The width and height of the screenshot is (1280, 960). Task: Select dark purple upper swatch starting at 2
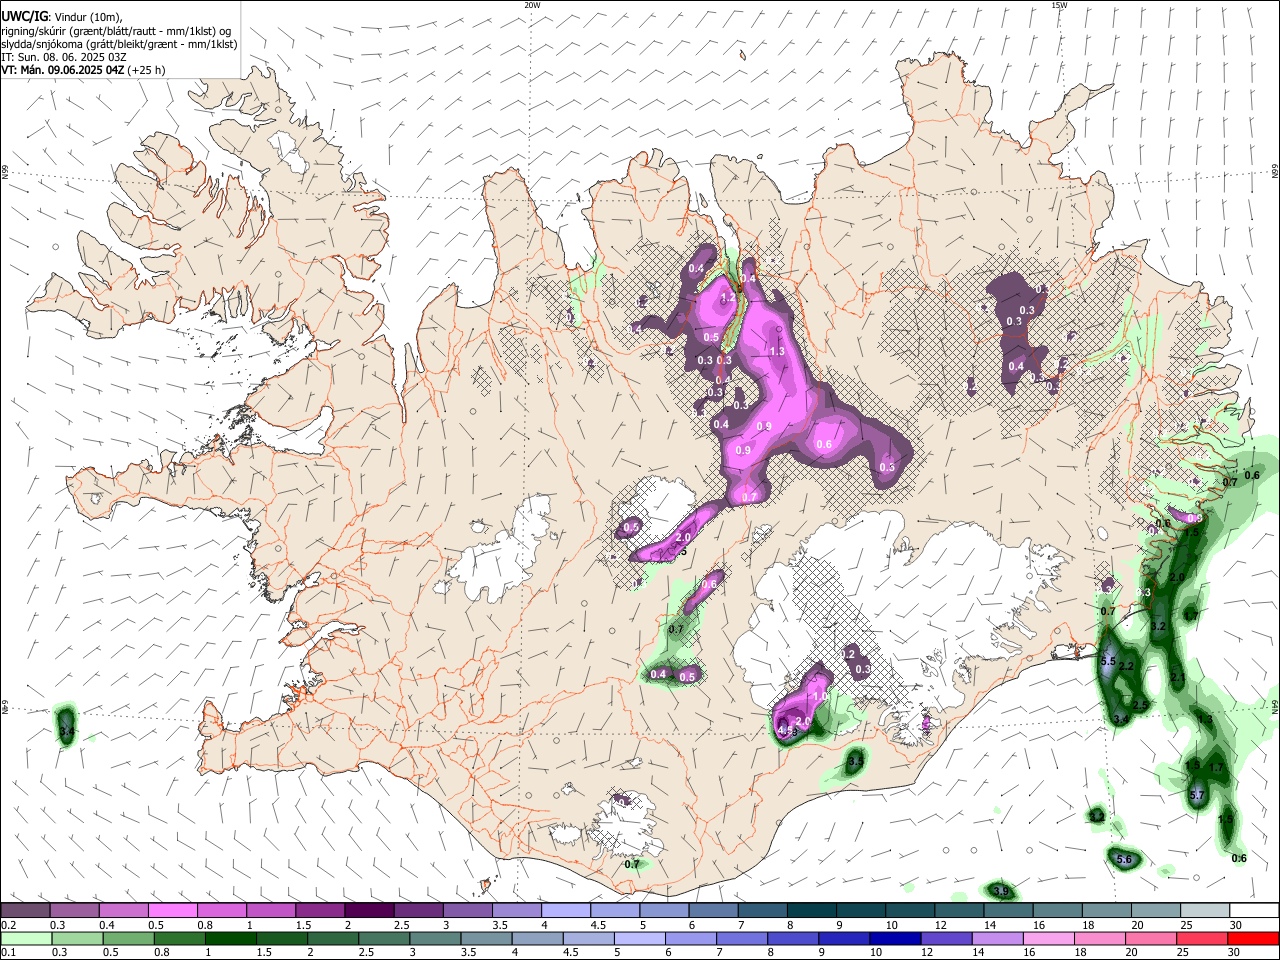pyautogui.click(x=368, y=911)
